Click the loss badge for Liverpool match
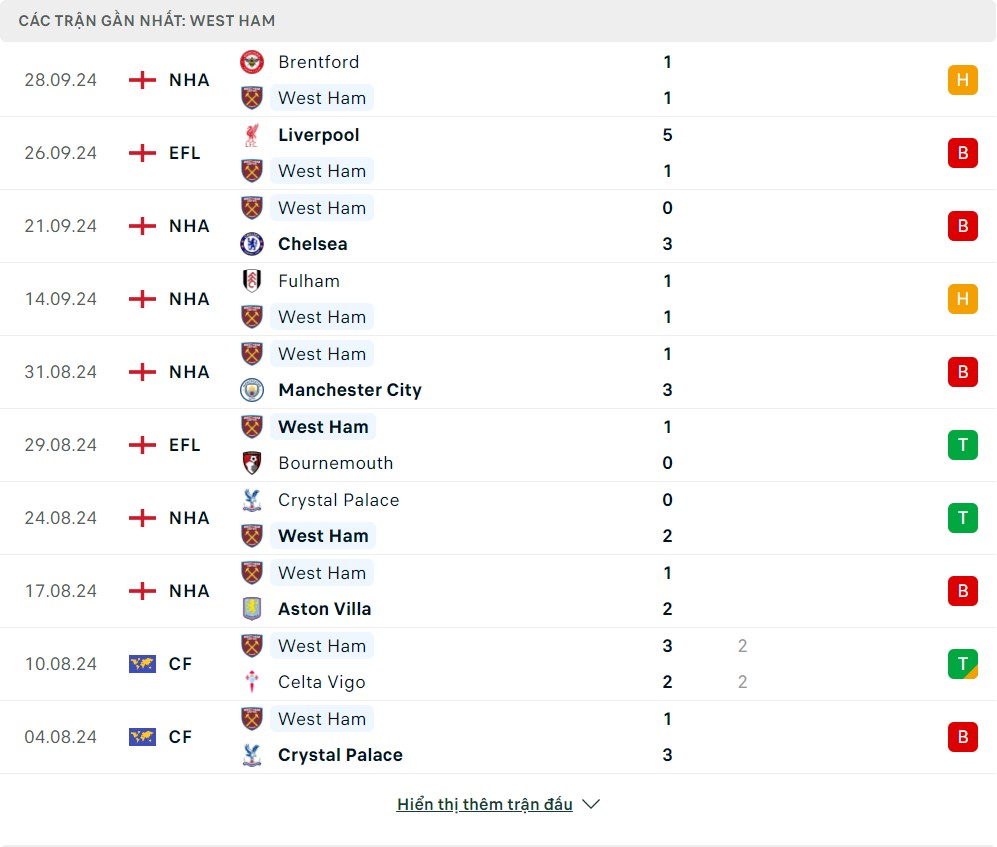 pos(962,153)
